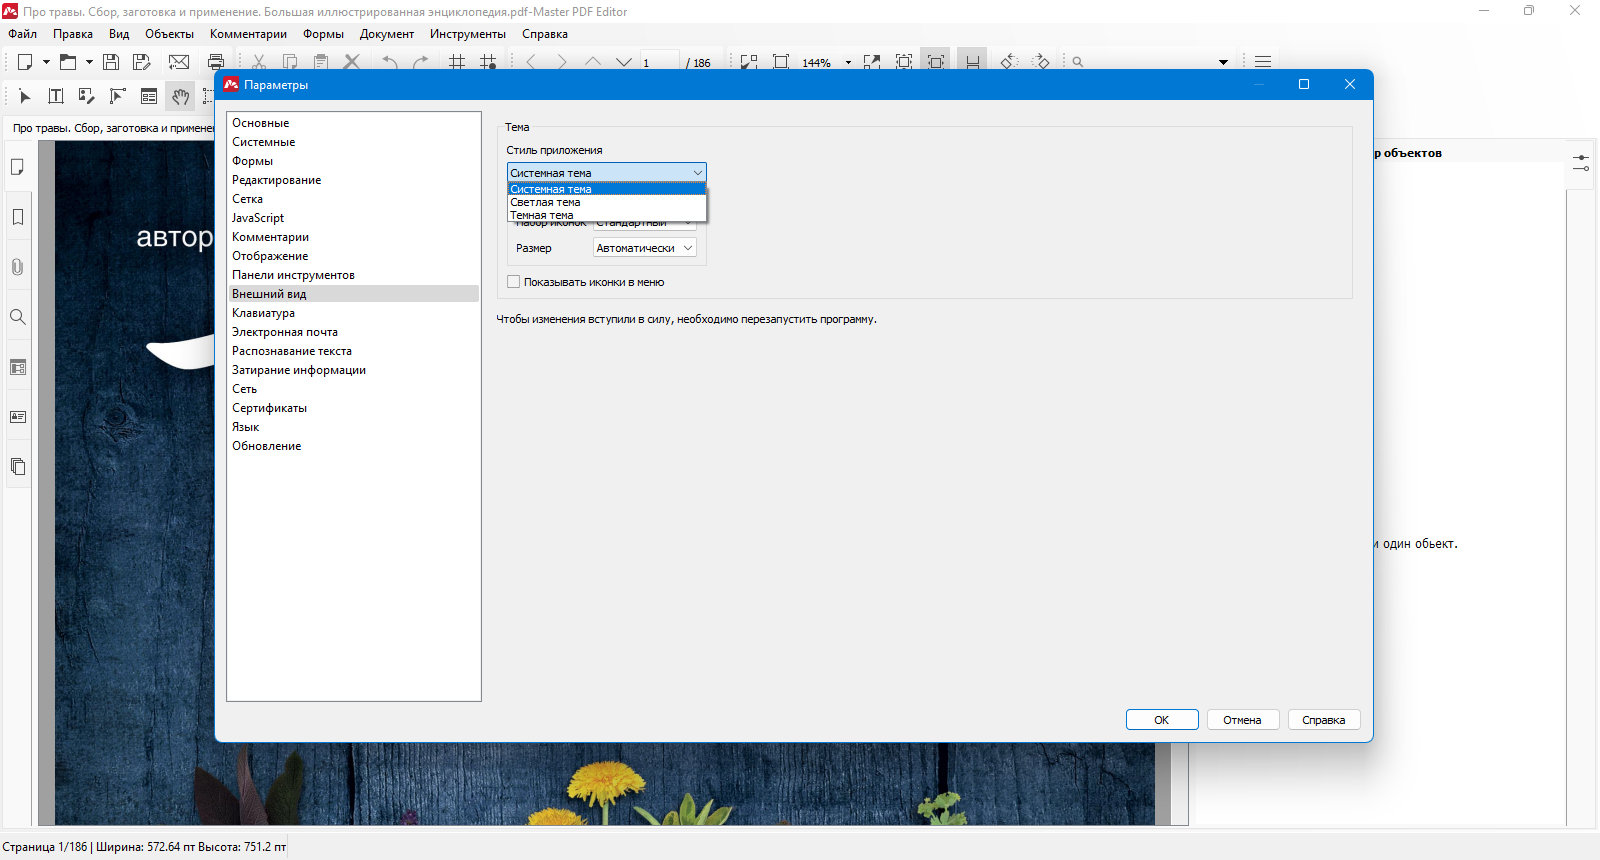The height and width of the screenshot is (860, 1600).
Task: Click the page number input field
Action: click(659, 62)
